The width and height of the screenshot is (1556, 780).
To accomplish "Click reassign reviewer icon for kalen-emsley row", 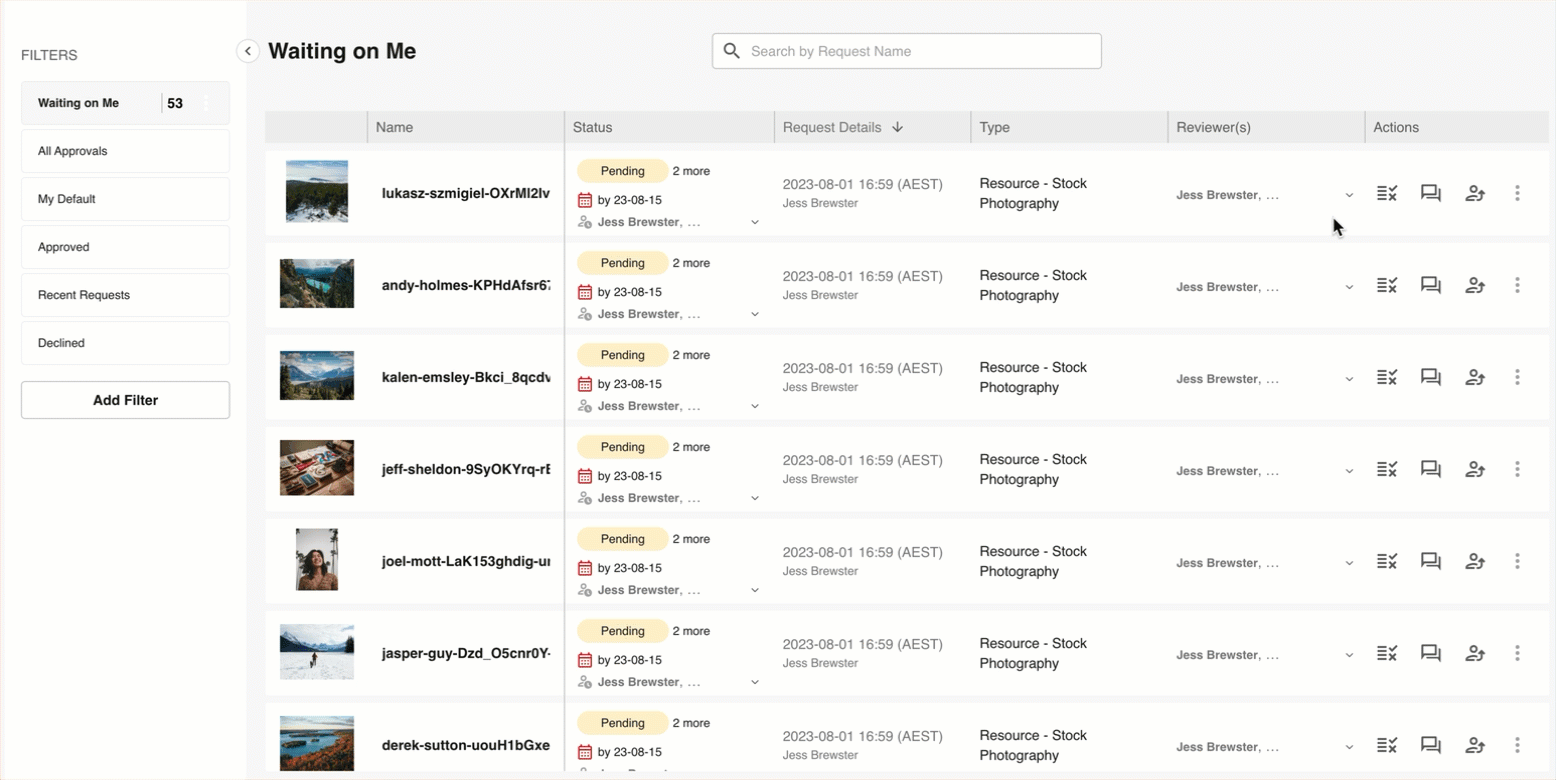I will (x=1474, y=378).
